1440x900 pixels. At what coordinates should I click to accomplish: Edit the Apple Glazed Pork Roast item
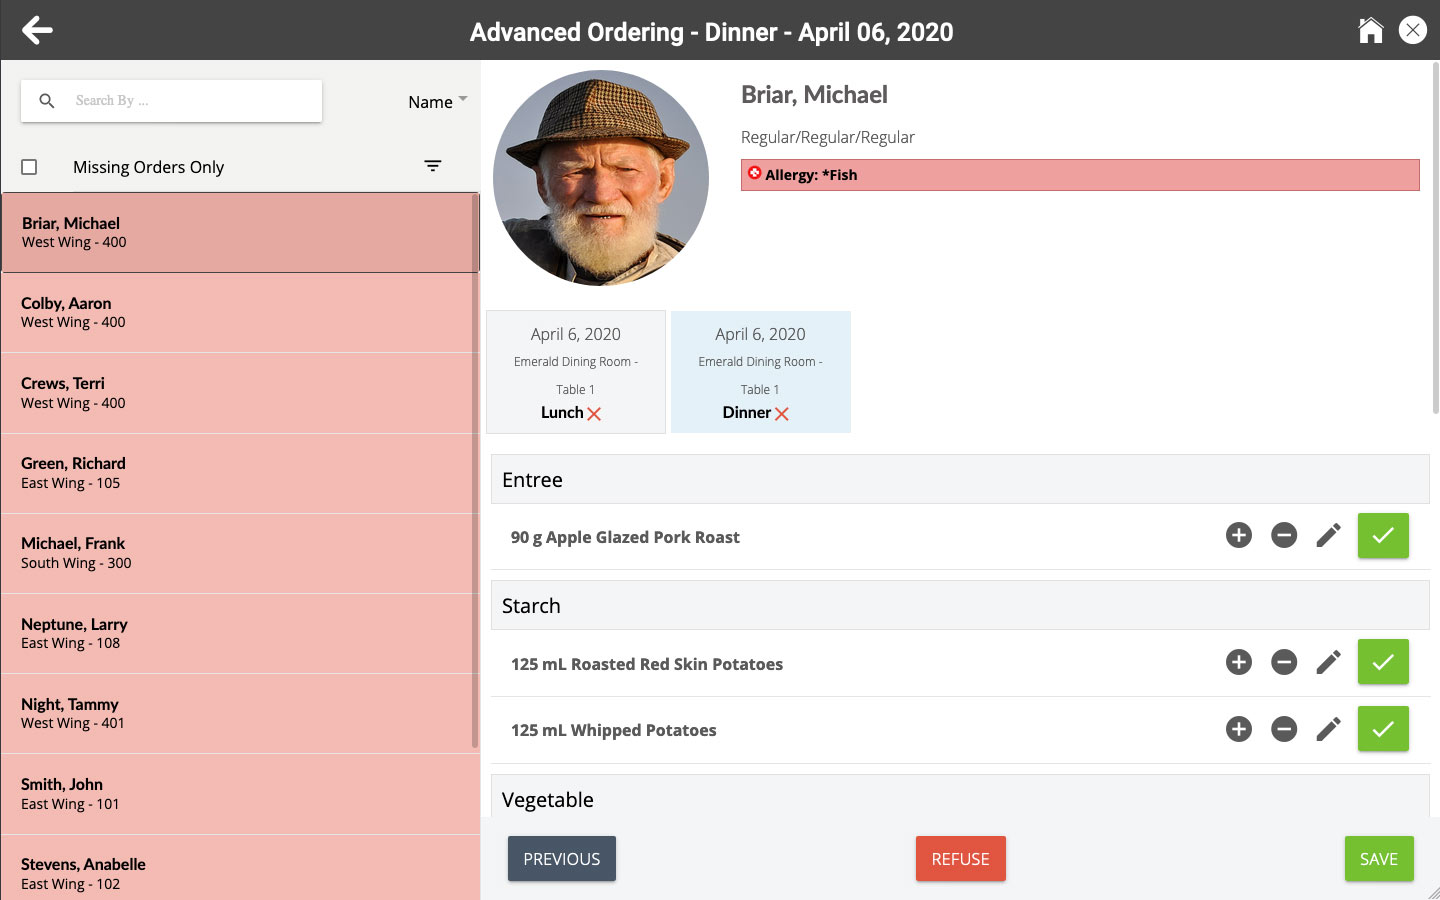pyautogui.click(x=1328, y=536)
